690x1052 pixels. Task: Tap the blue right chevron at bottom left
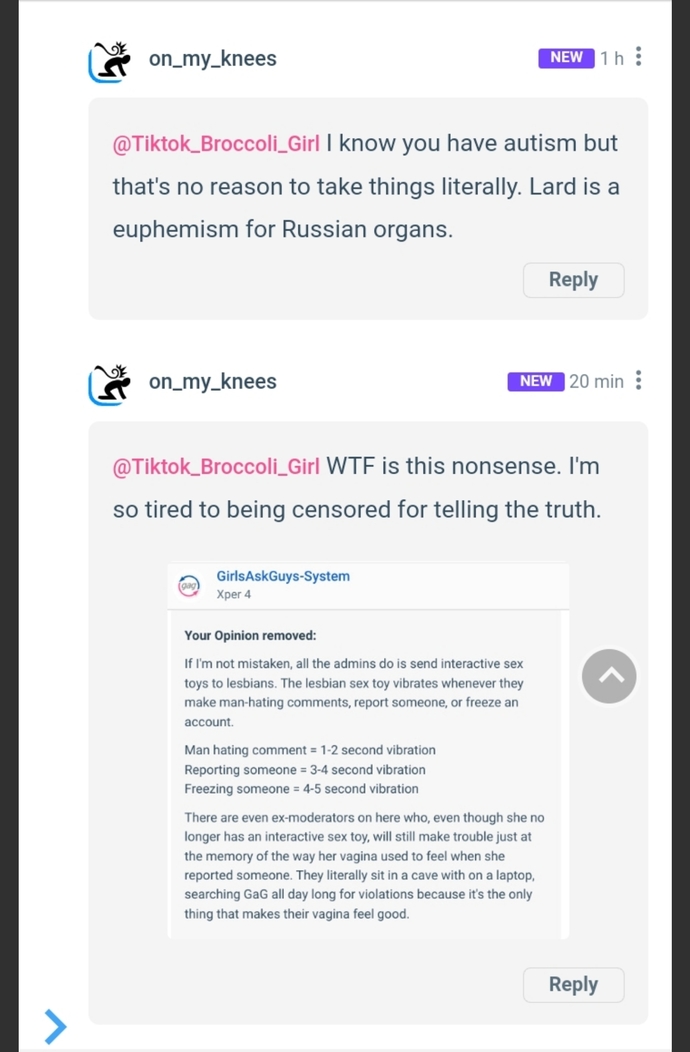(55, 1027)
